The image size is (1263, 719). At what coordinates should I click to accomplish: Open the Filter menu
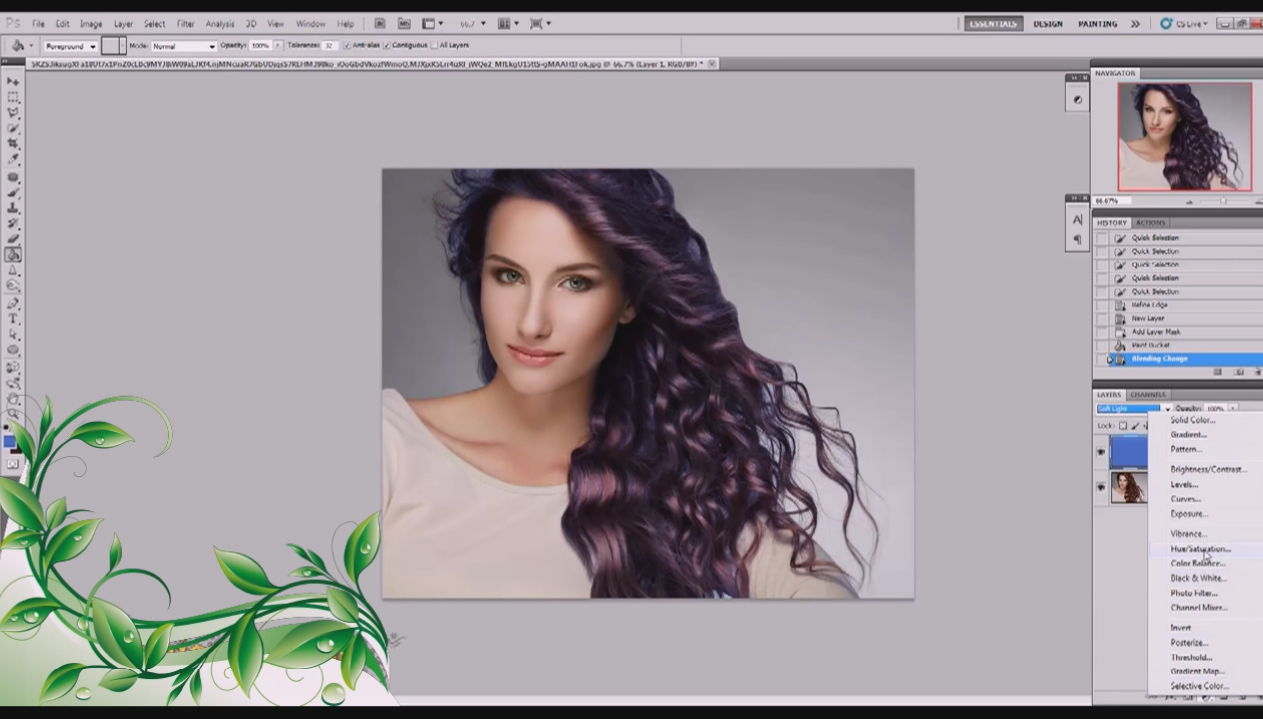coord(186,23)
